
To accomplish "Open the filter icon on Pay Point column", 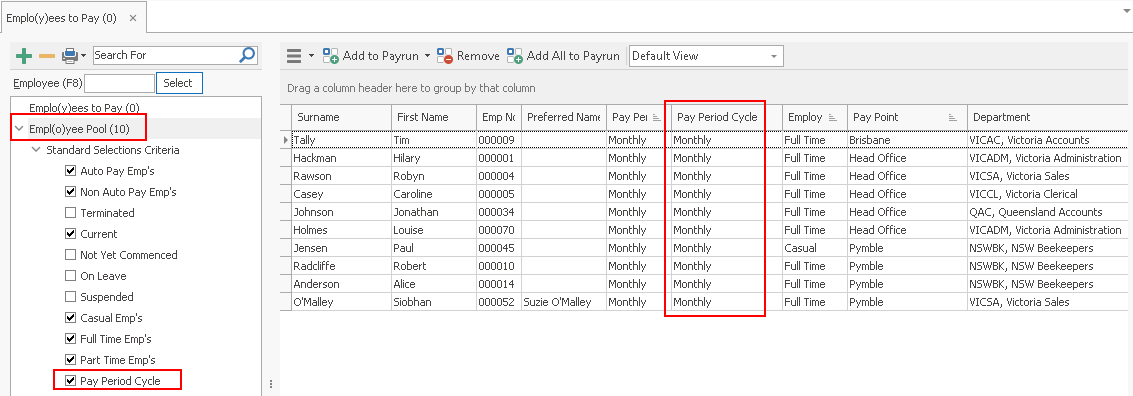I will coord(952,117).
